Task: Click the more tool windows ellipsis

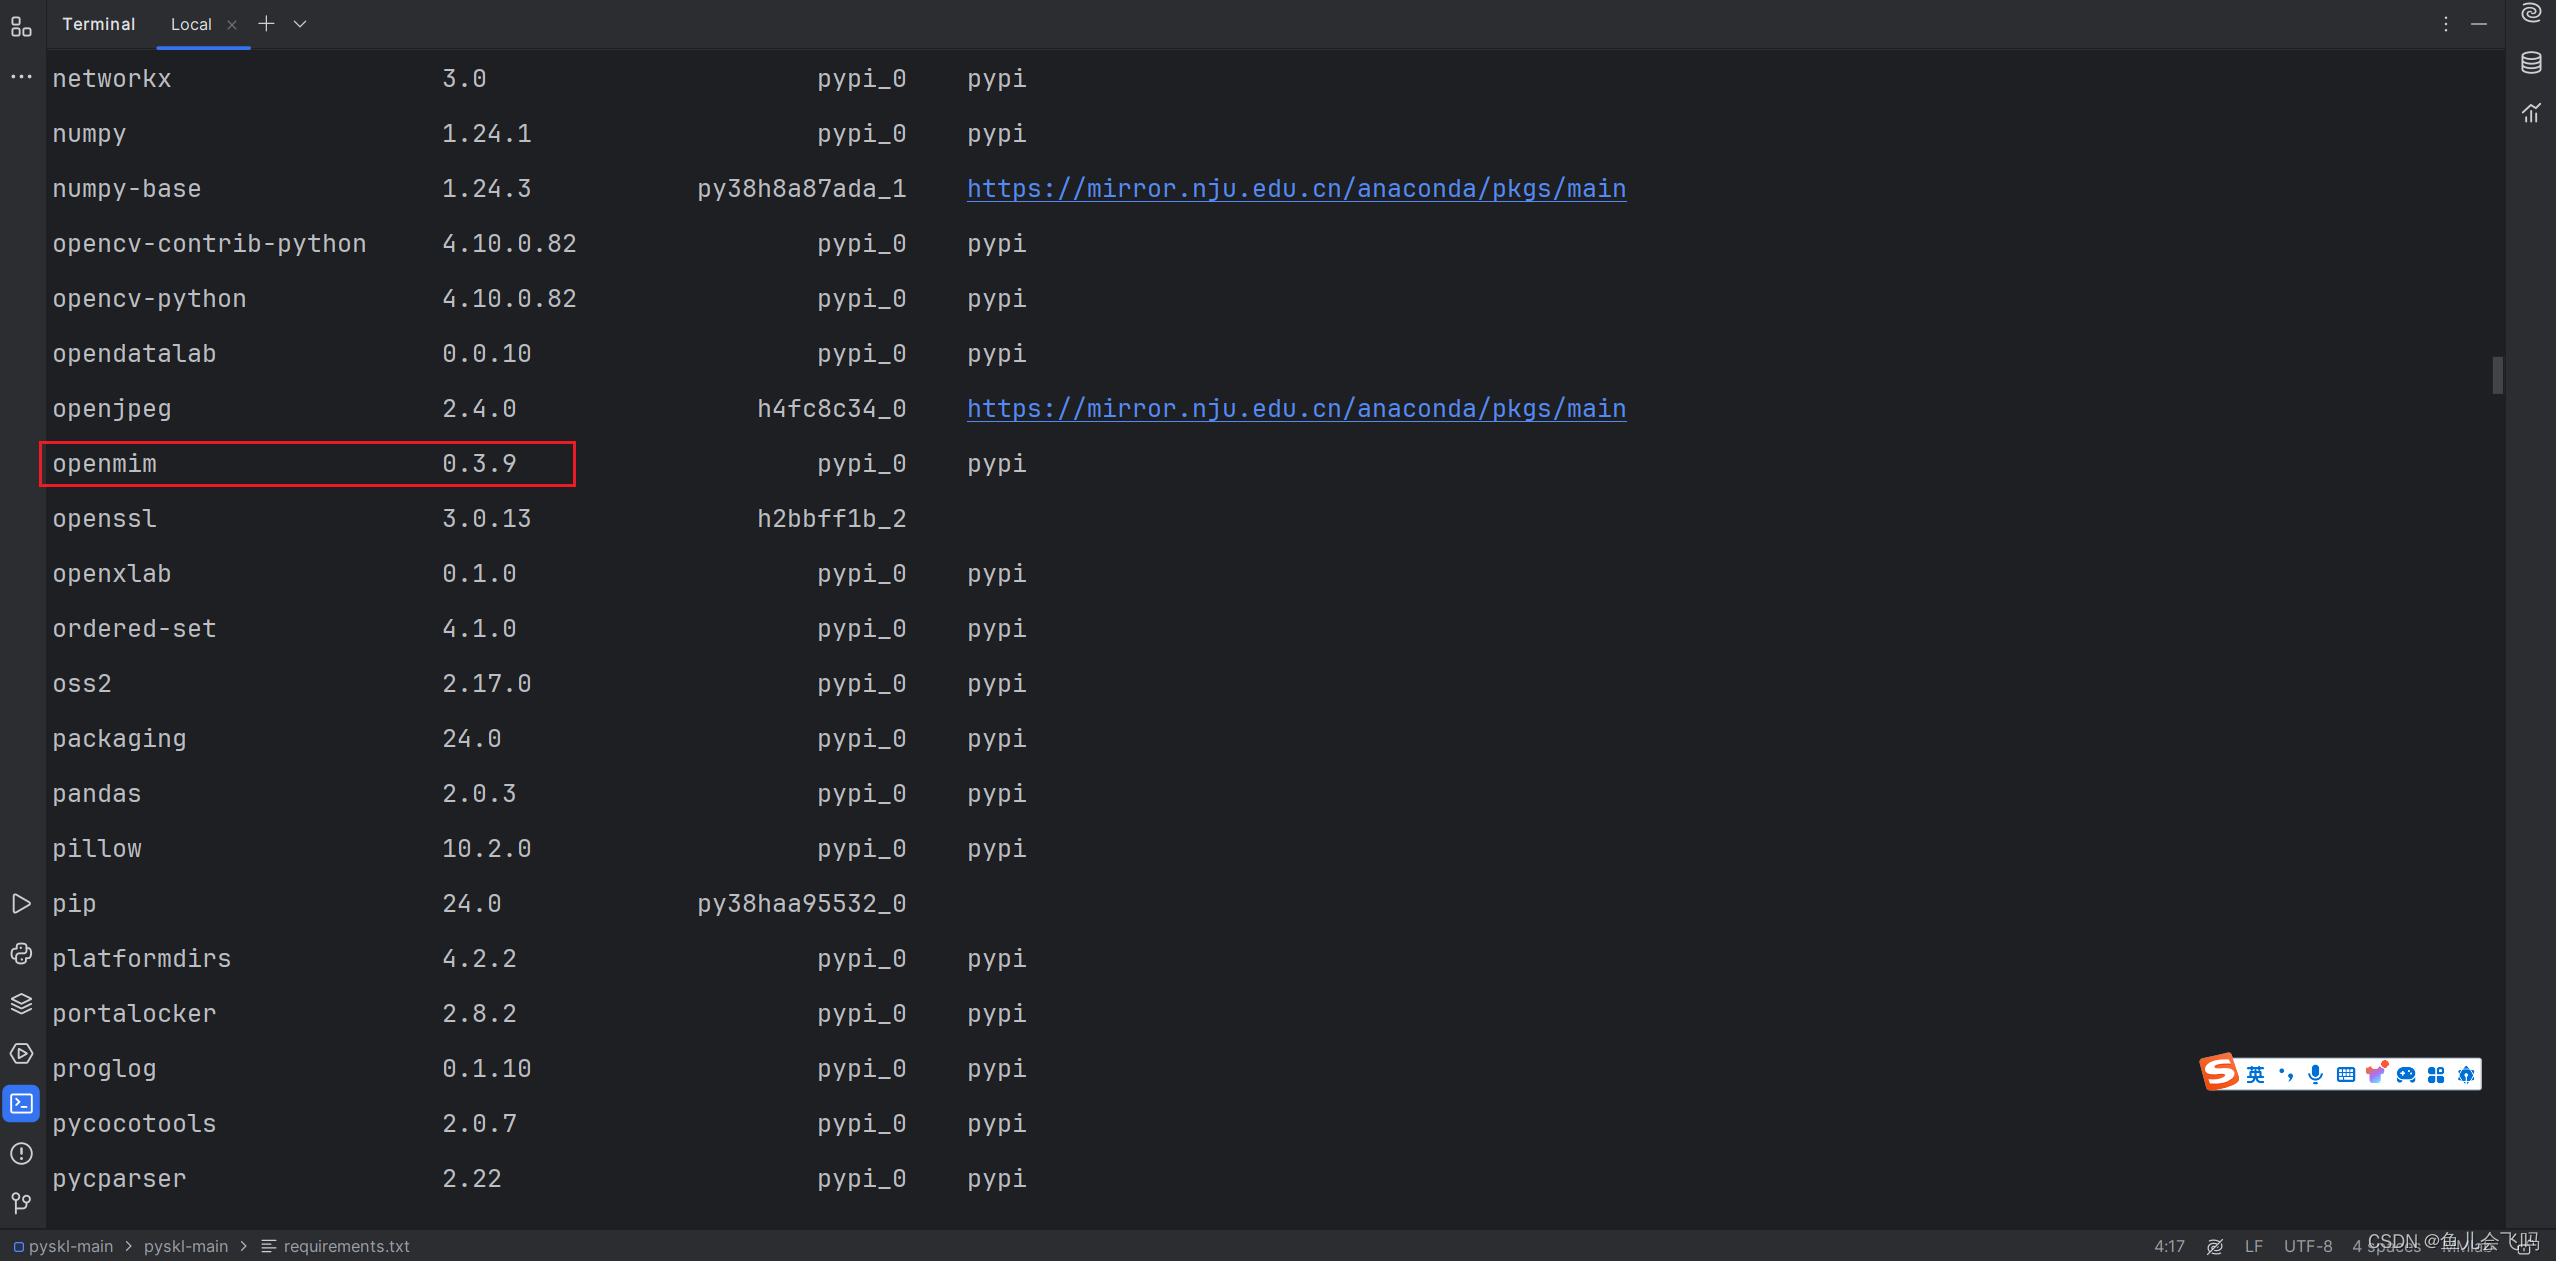Action: tap(20, 76)
